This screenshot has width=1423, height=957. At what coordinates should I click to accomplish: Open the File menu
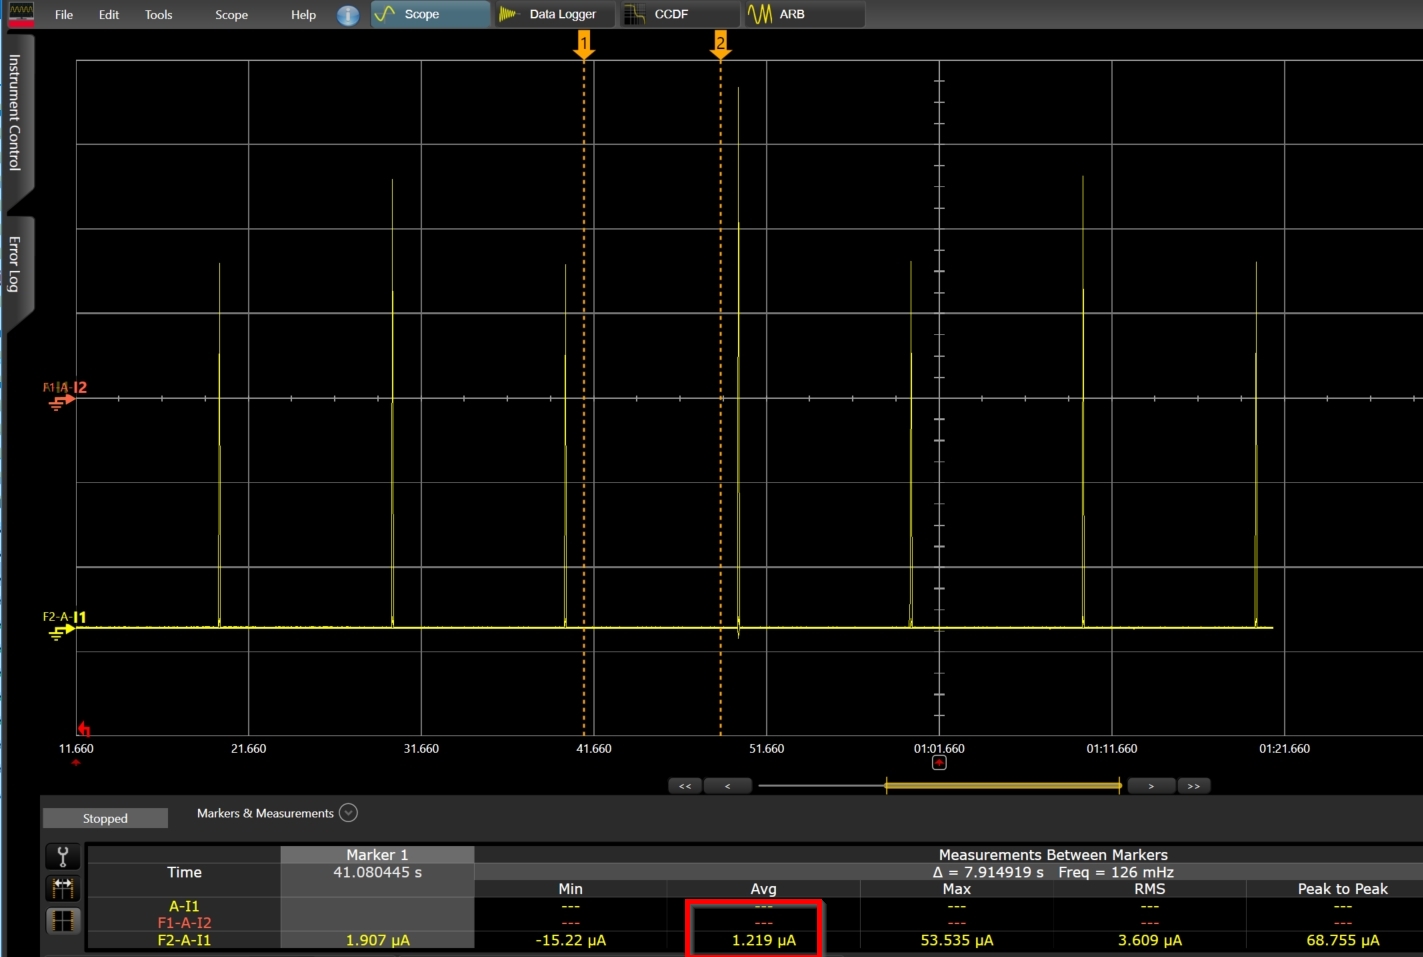[64, 15]
